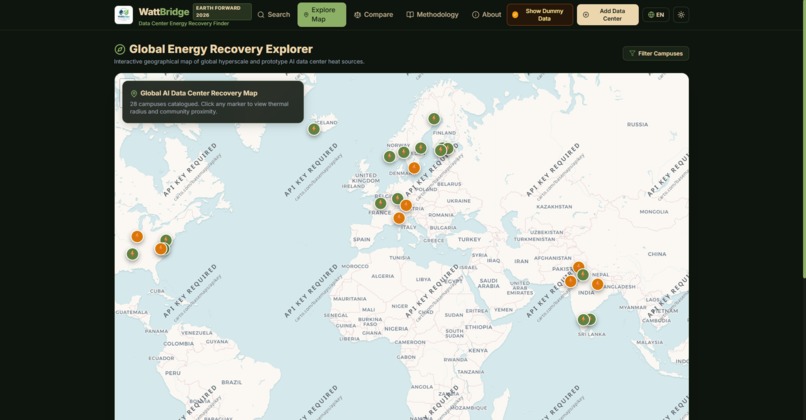Select the orange marker in western India
Viewport: 806px width, 420px height.
click(571, 281)
